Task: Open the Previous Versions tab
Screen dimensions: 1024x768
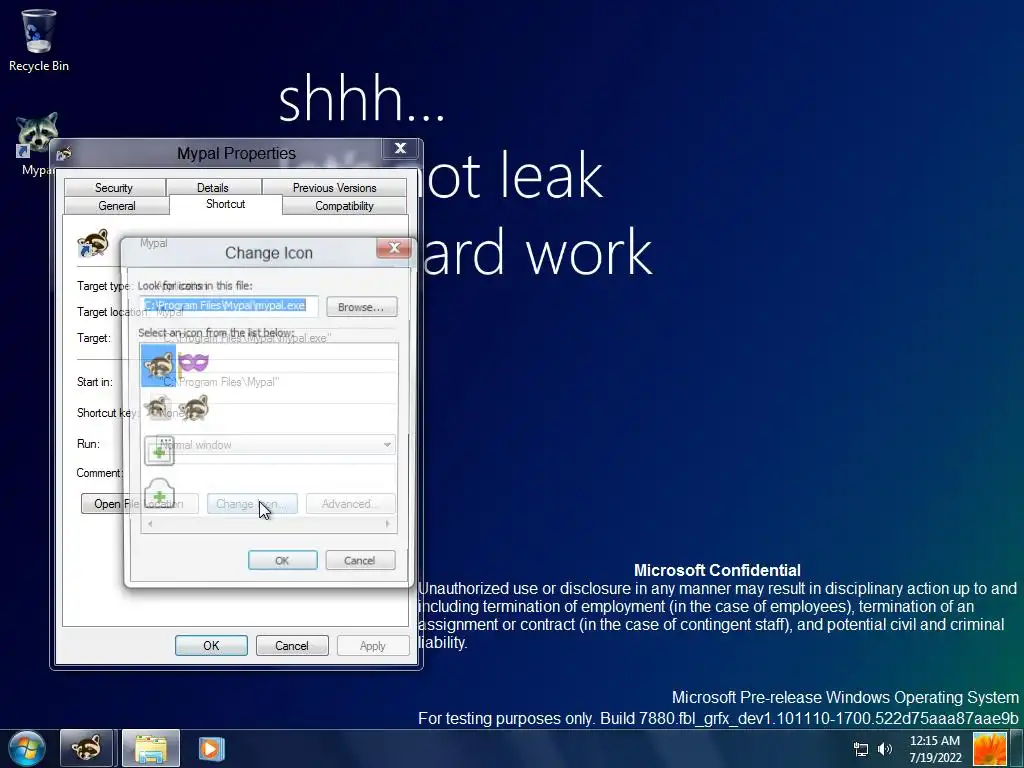Action: (334, 187)
